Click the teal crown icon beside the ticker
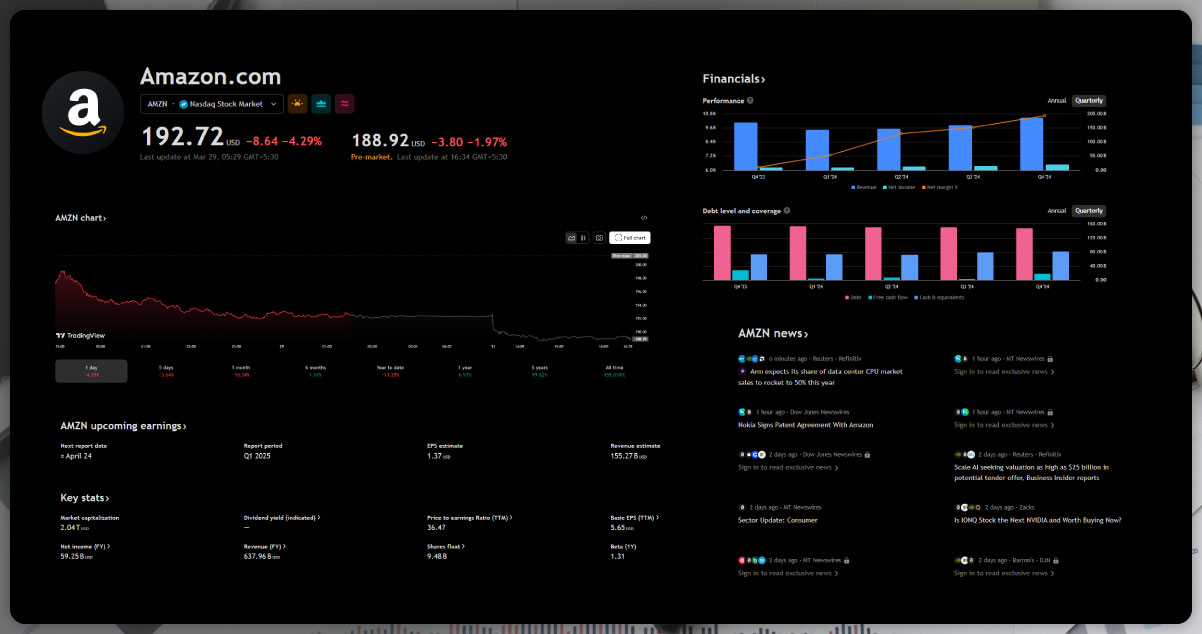 tap(321, 103)
